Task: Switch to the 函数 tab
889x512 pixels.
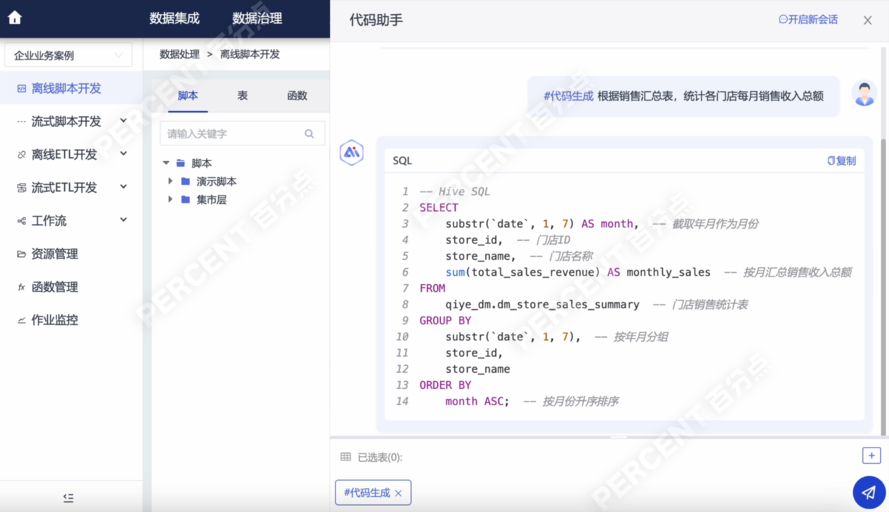Action: tap(297, 96)
